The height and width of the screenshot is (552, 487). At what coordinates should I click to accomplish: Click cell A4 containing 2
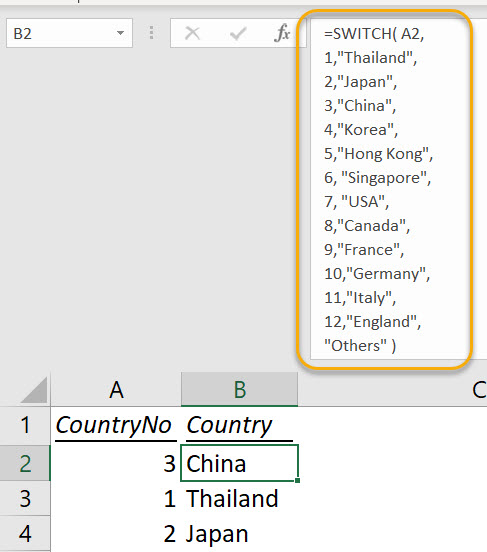[x=115, y=534]
